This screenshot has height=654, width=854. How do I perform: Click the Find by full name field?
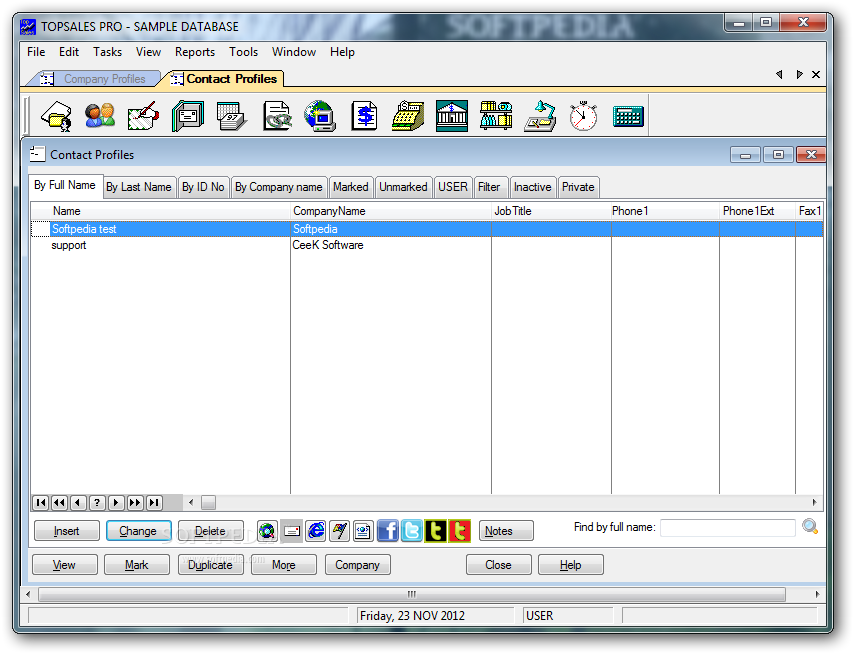coord(728,528)
